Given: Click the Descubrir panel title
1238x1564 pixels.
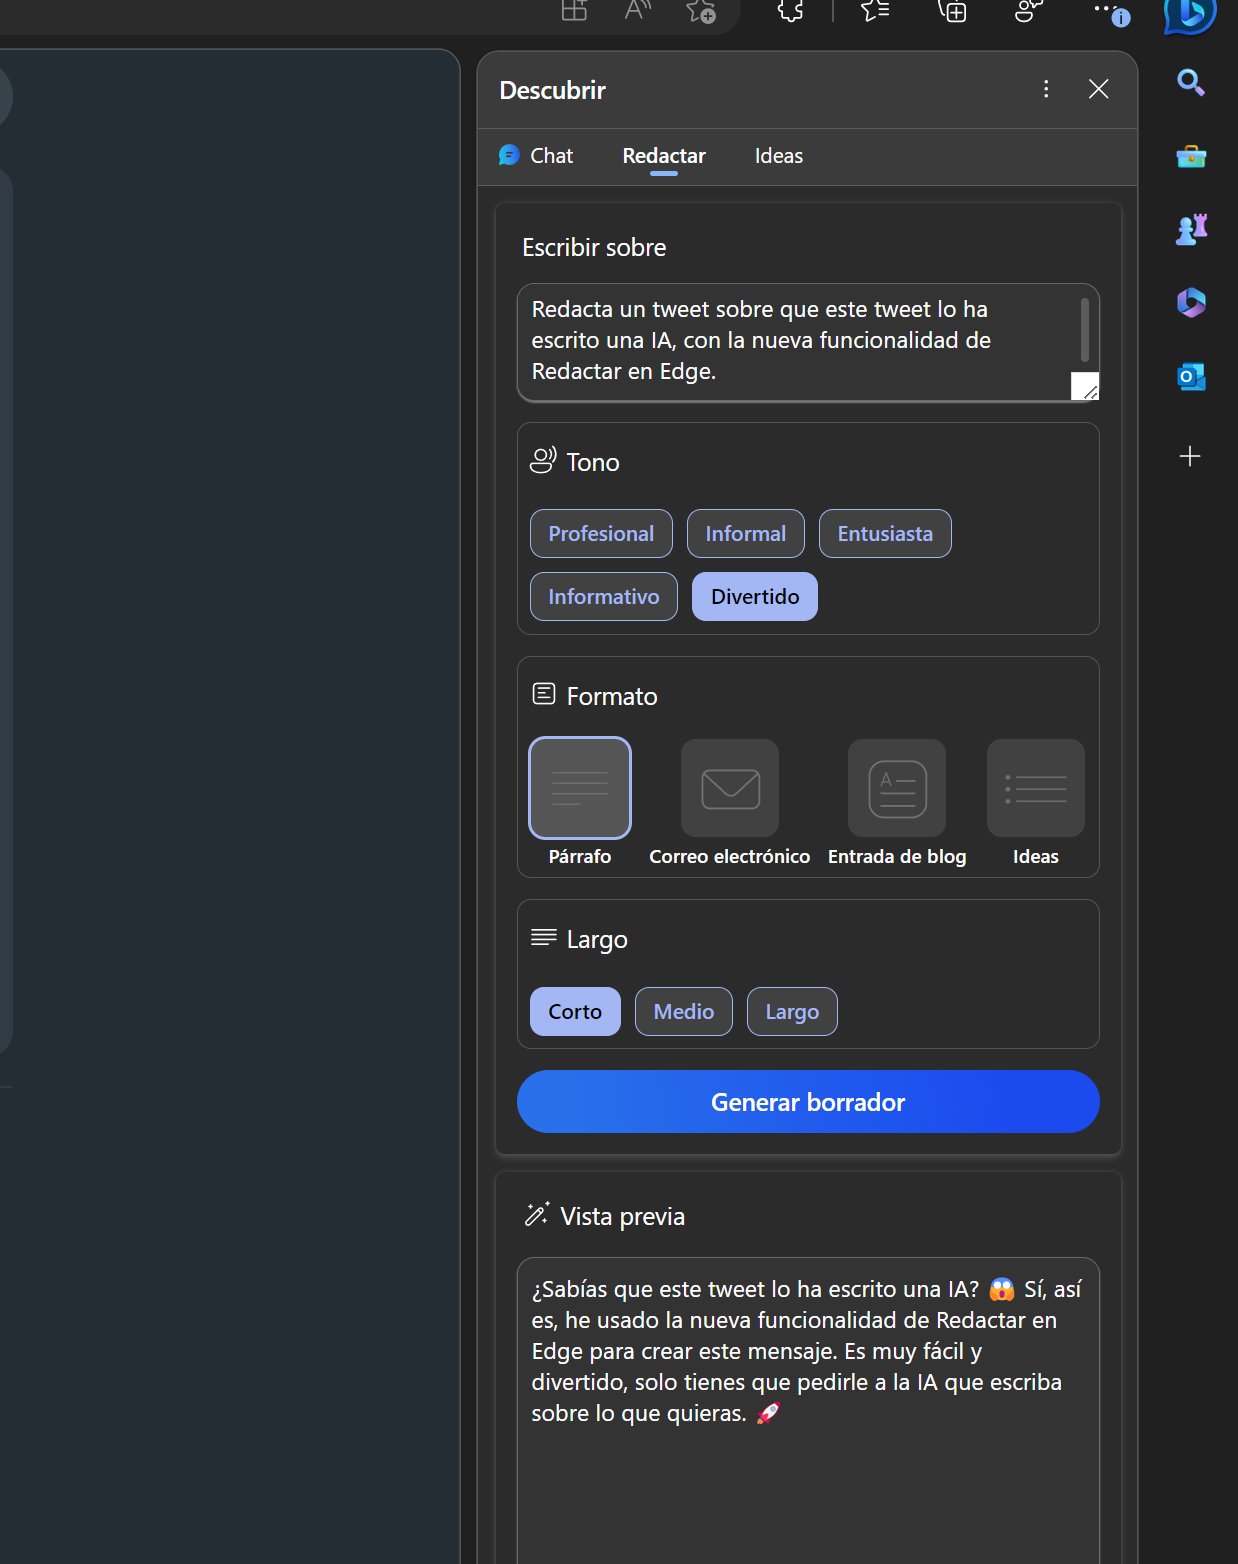Looking at the screenshot, I should 552,90.
